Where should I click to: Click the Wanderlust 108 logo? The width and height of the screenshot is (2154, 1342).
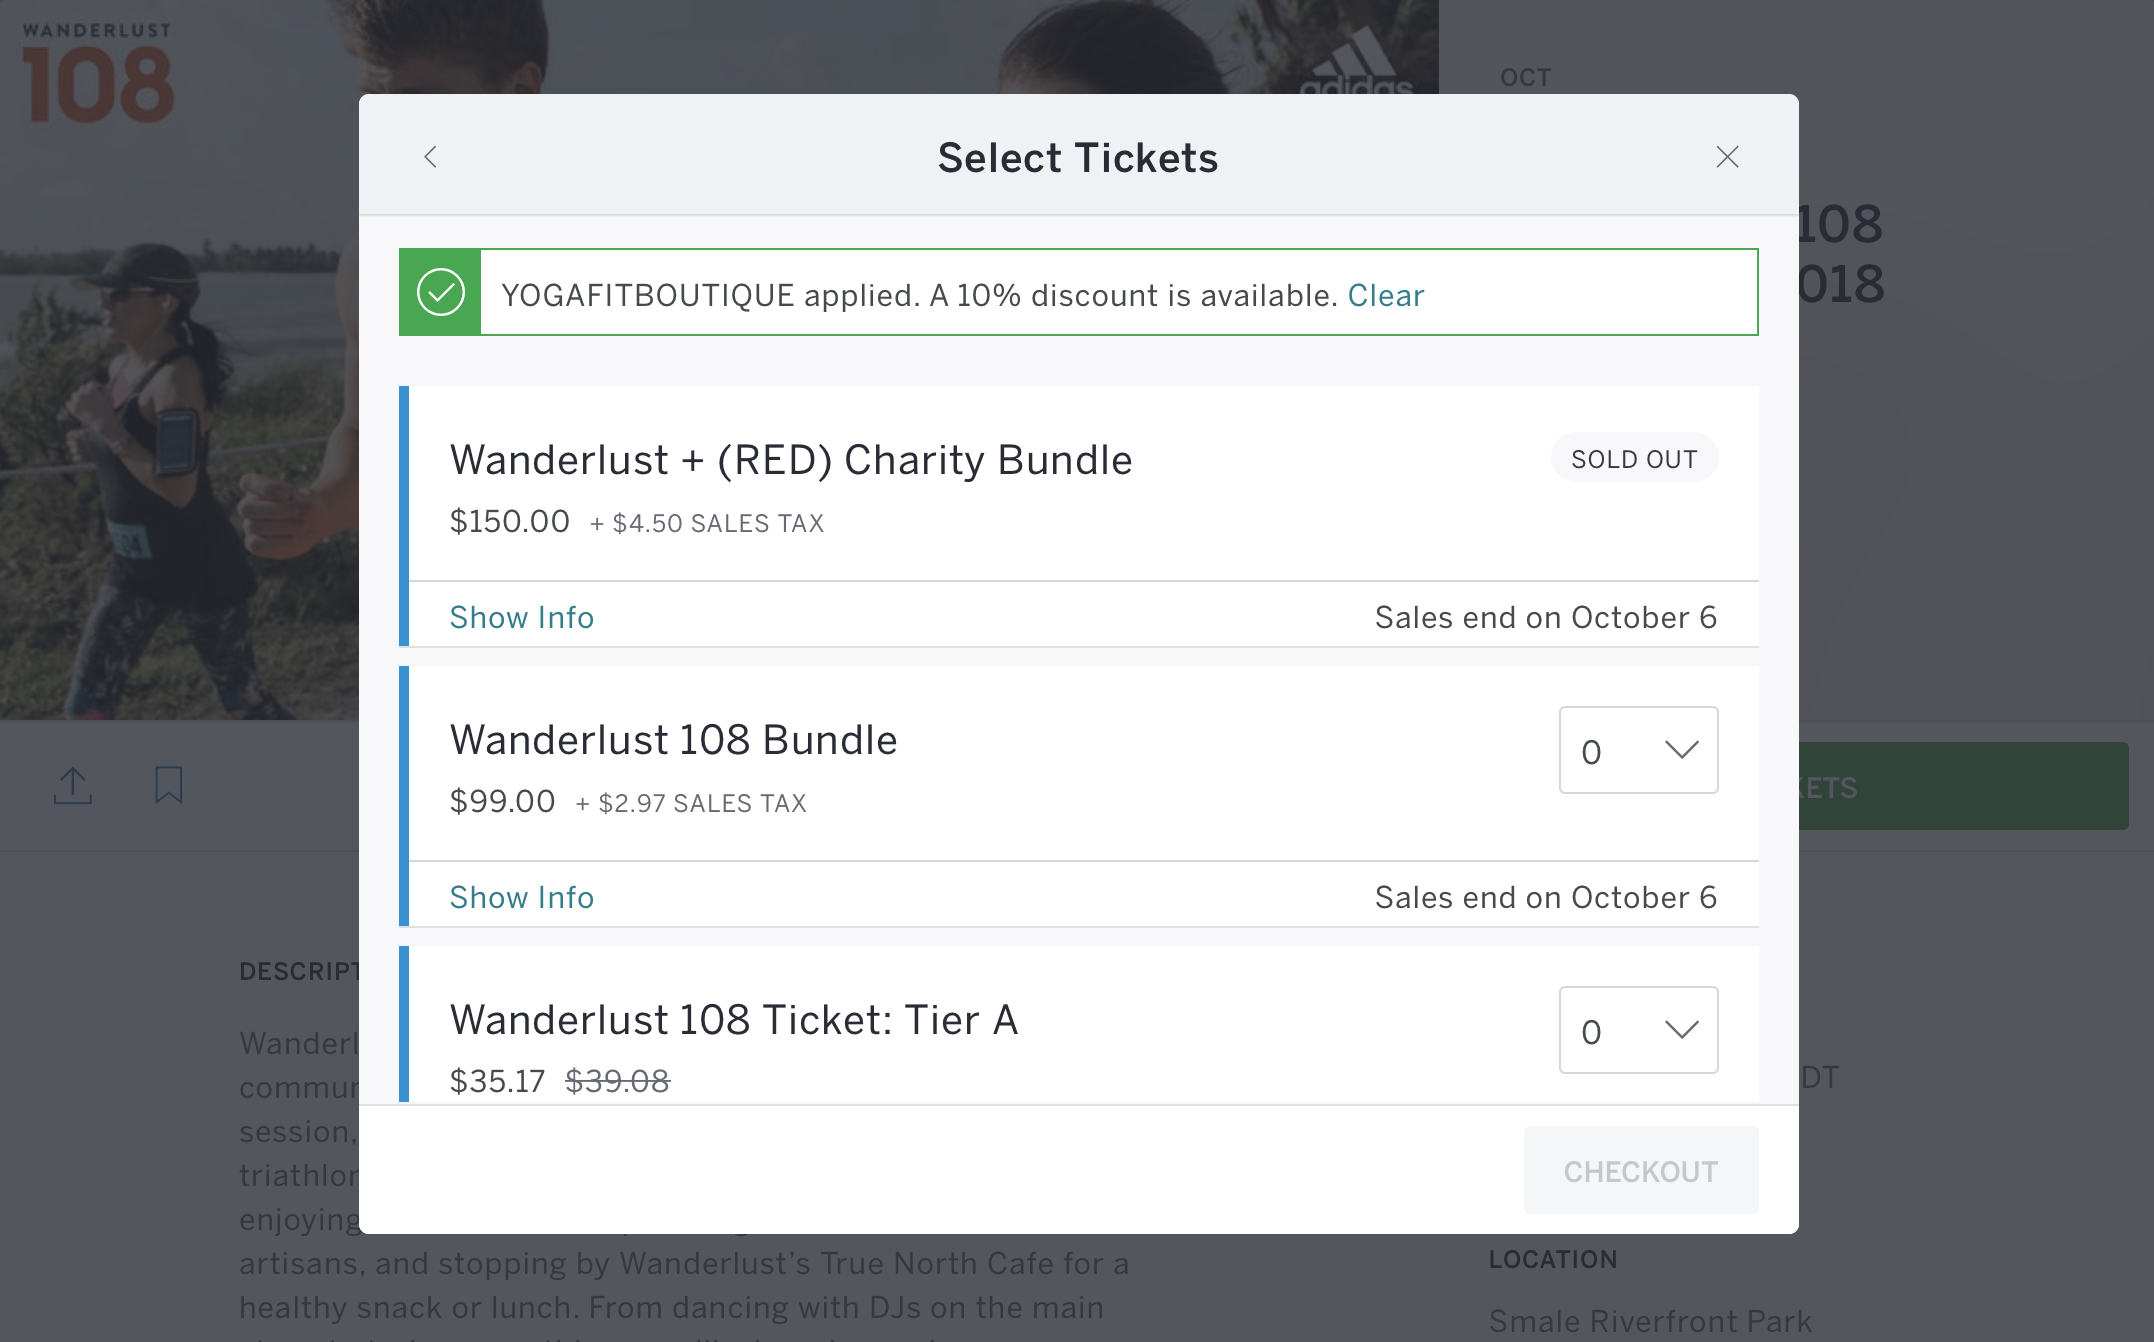click(98, 75)
